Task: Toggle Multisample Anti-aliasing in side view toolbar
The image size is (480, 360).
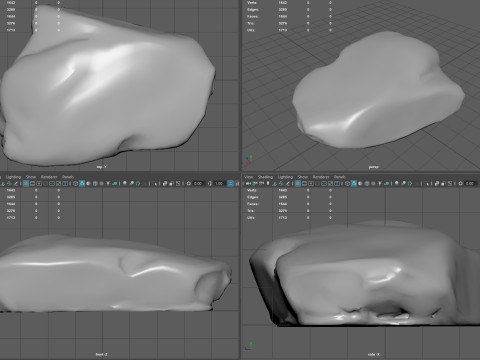Action: [x=410, y=183]
